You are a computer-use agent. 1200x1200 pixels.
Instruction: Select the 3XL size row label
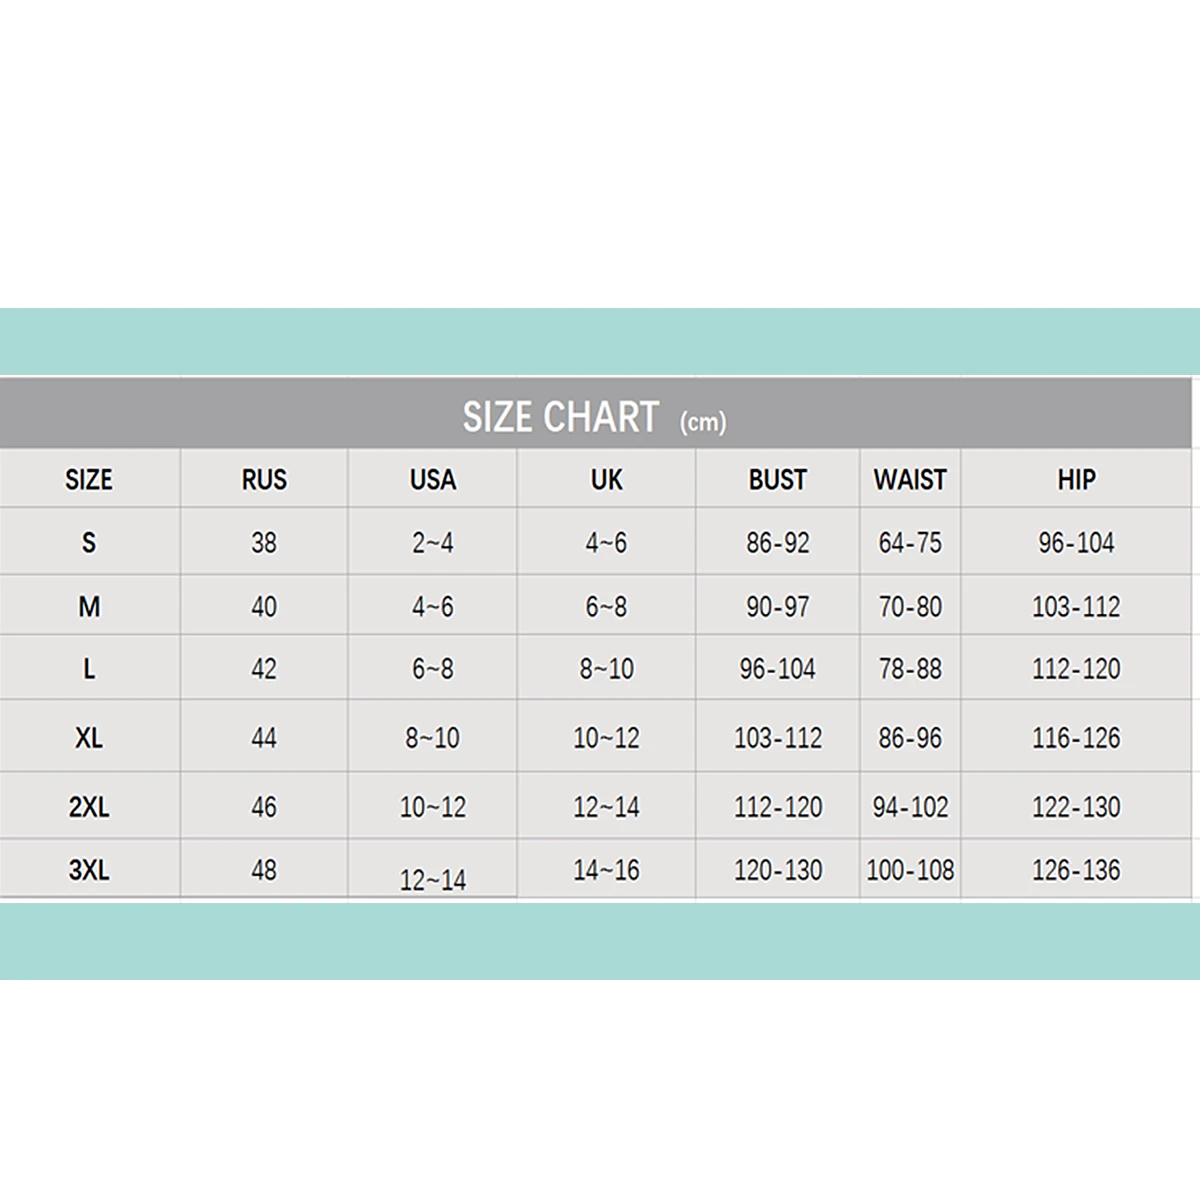tap(89, 870)
